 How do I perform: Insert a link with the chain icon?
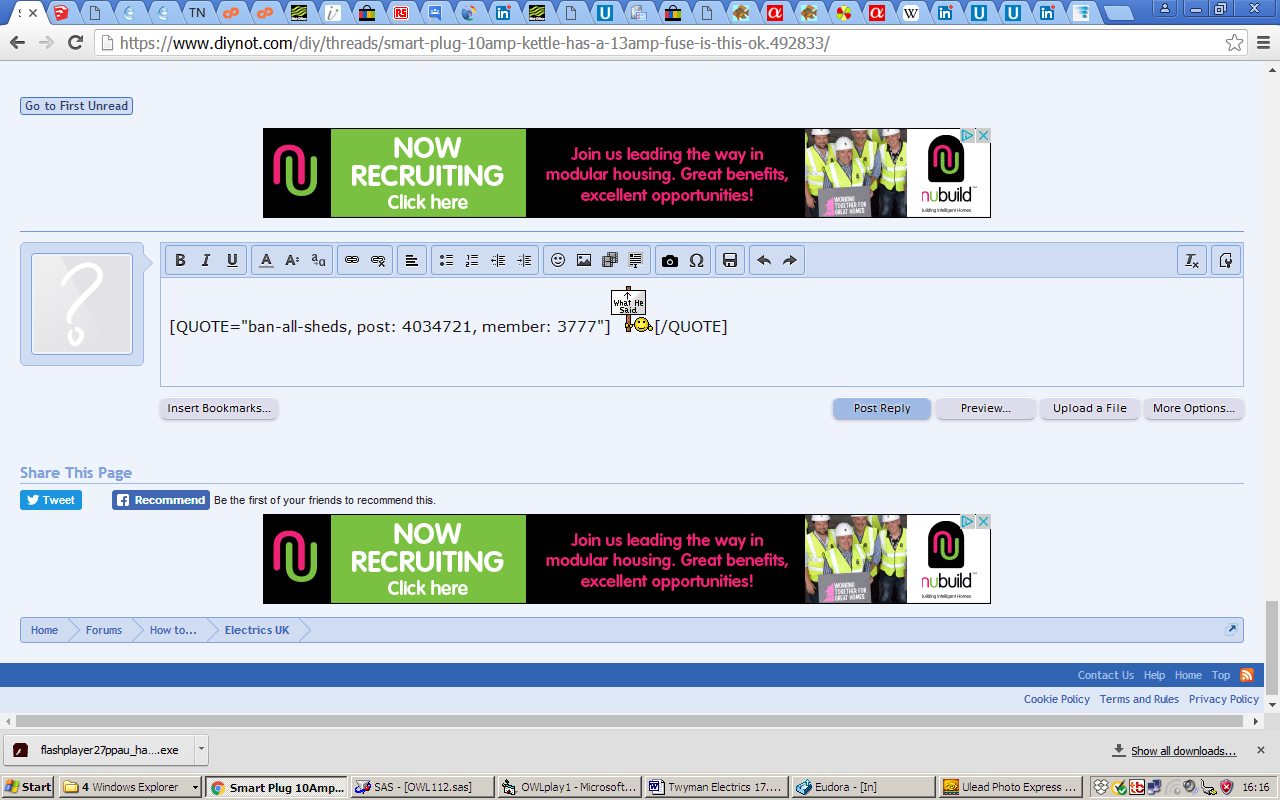352,260
